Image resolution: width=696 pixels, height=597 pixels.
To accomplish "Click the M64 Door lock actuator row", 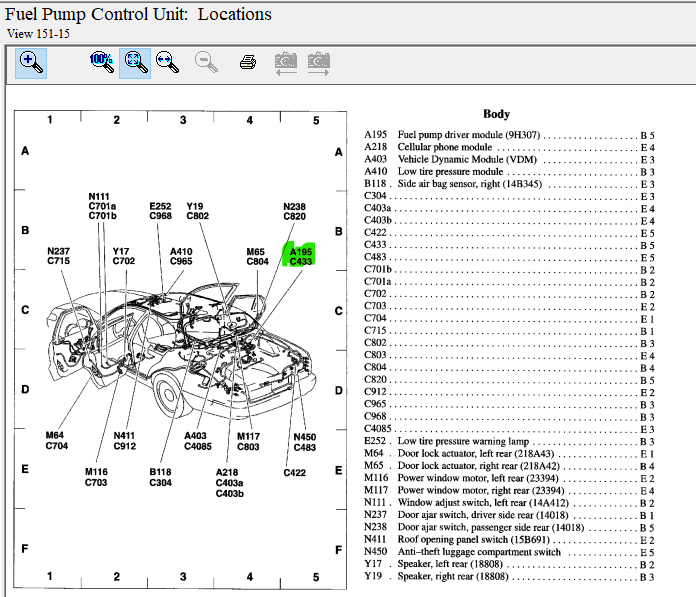I will (509, 454).
